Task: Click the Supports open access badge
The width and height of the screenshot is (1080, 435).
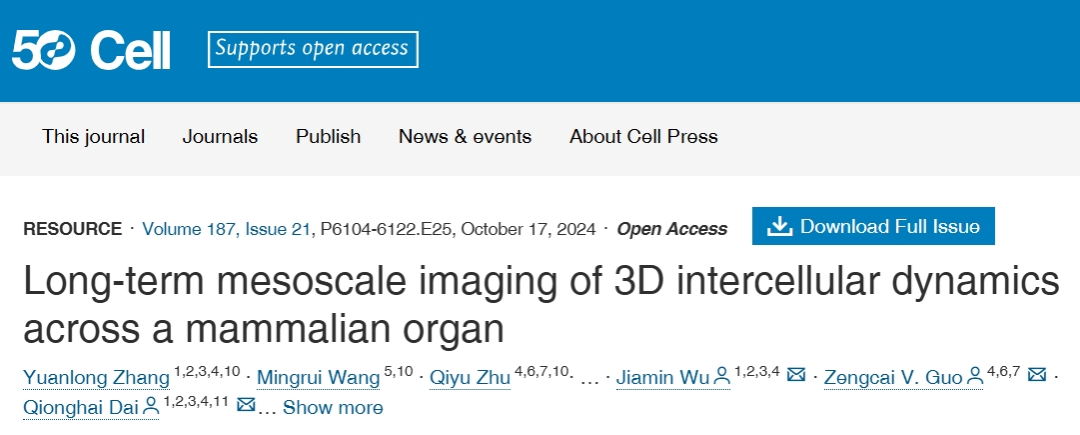Action: [313, 48]
